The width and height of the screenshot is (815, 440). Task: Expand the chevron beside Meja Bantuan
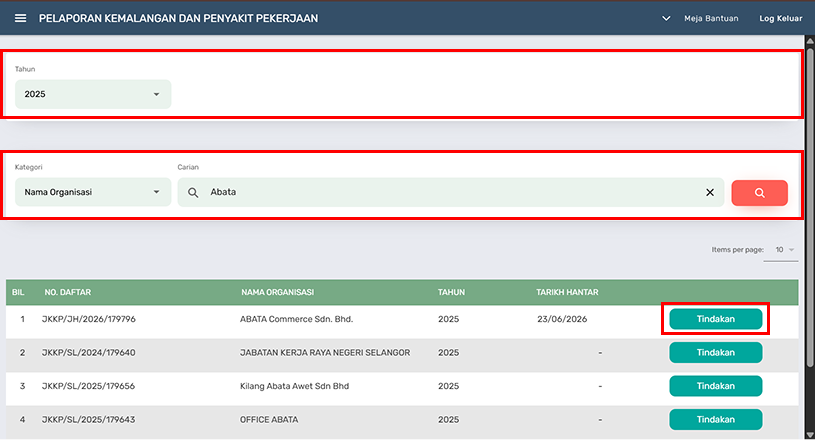(666, 18)
